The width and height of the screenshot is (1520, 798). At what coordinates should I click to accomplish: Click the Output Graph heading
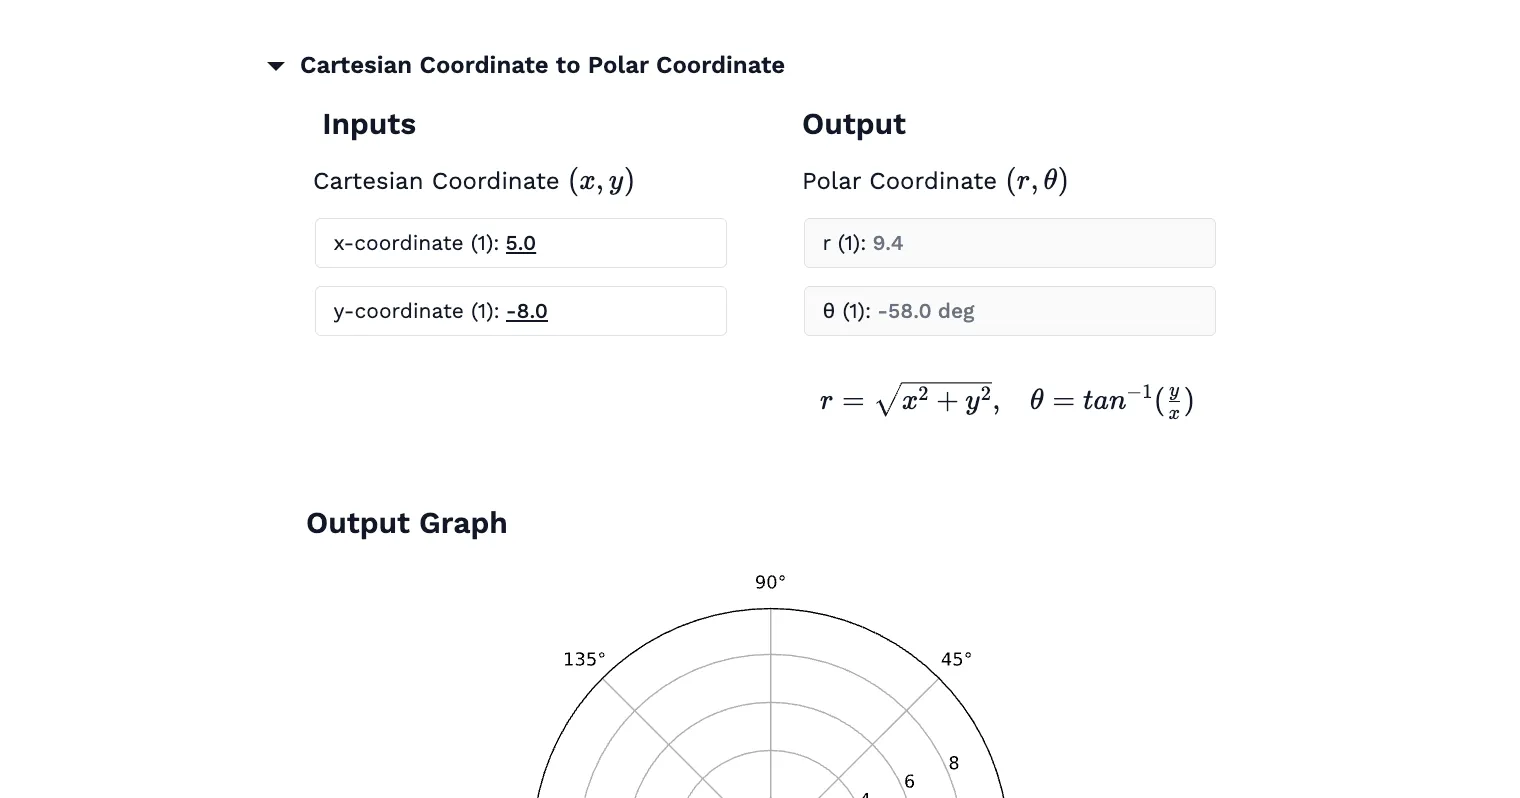coord(406,523)
